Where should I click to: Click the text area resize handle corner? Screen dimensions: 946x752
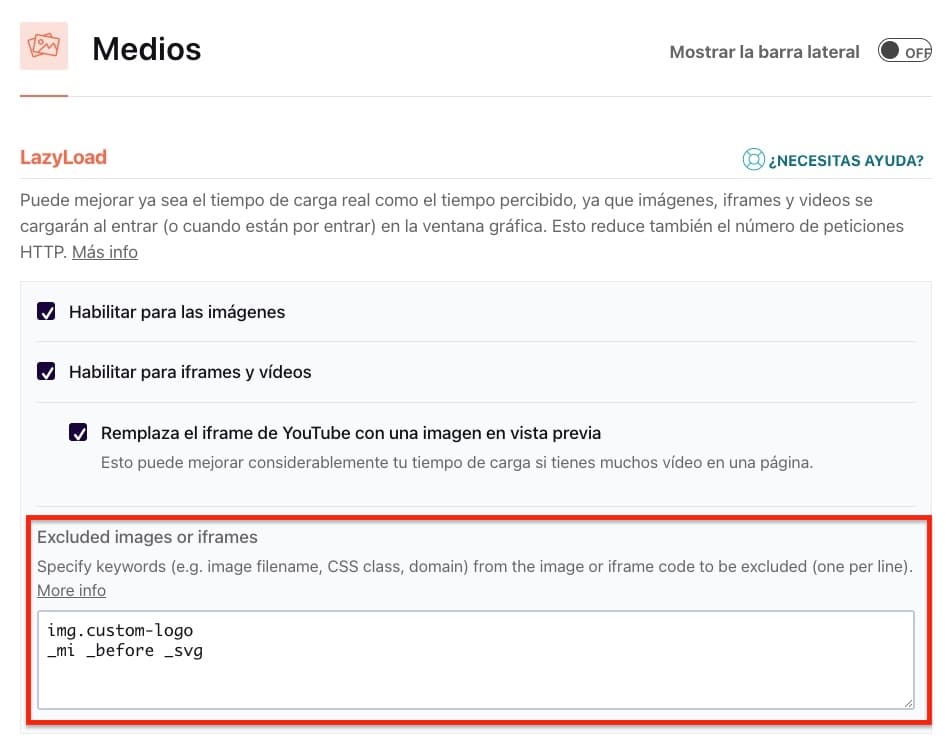[x=908, y=703]
